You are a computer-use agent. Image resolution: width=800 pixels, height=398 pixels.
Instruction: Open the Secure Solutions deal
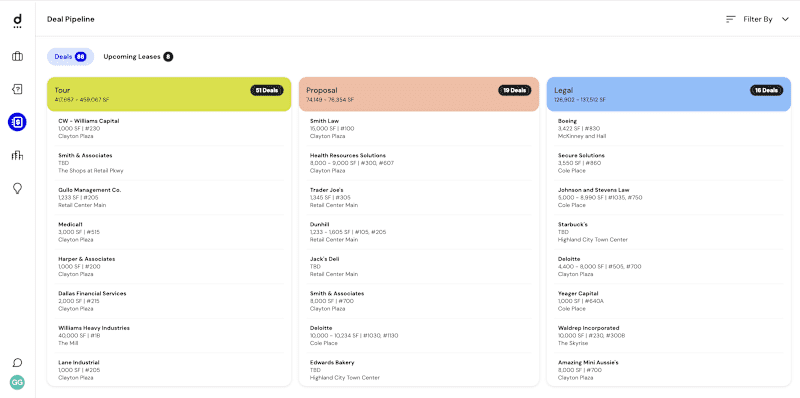click(x=670, y=163)
